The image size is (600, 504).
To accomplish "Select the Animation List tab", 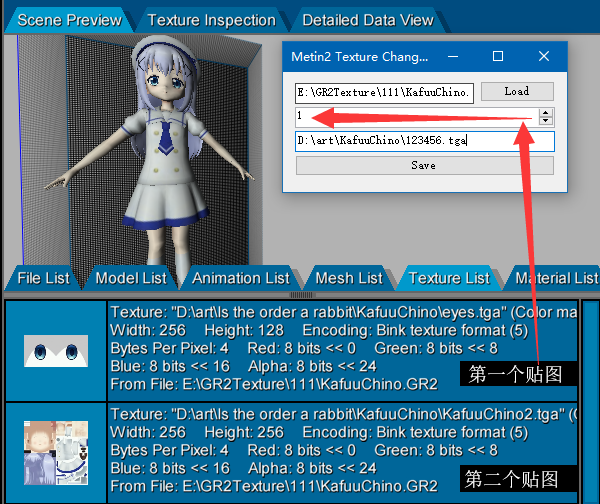I will click(241, 278).
